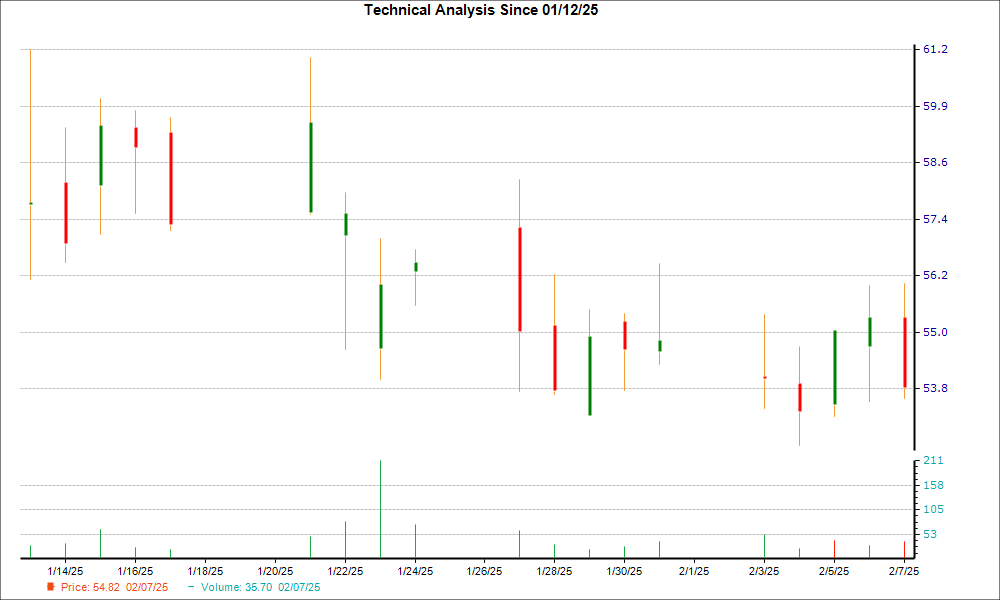This screenshot has height=600, width=1000.
Task: Click the chart title Technical Analysis Since 01/12/25
Action: click(481, 10)
